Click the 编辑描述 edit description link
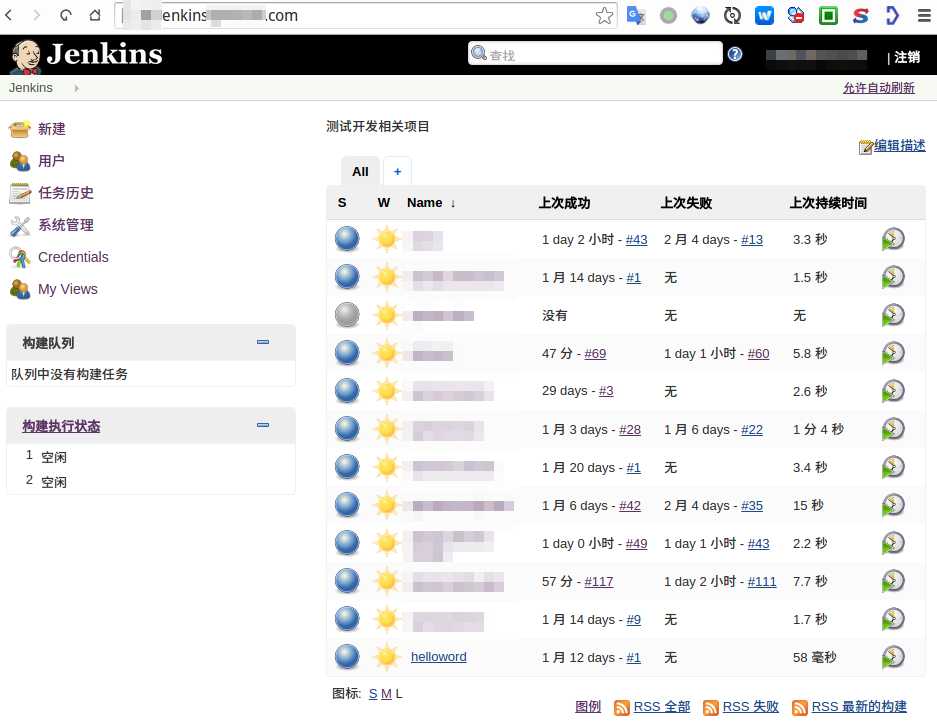 coord(899,145)
